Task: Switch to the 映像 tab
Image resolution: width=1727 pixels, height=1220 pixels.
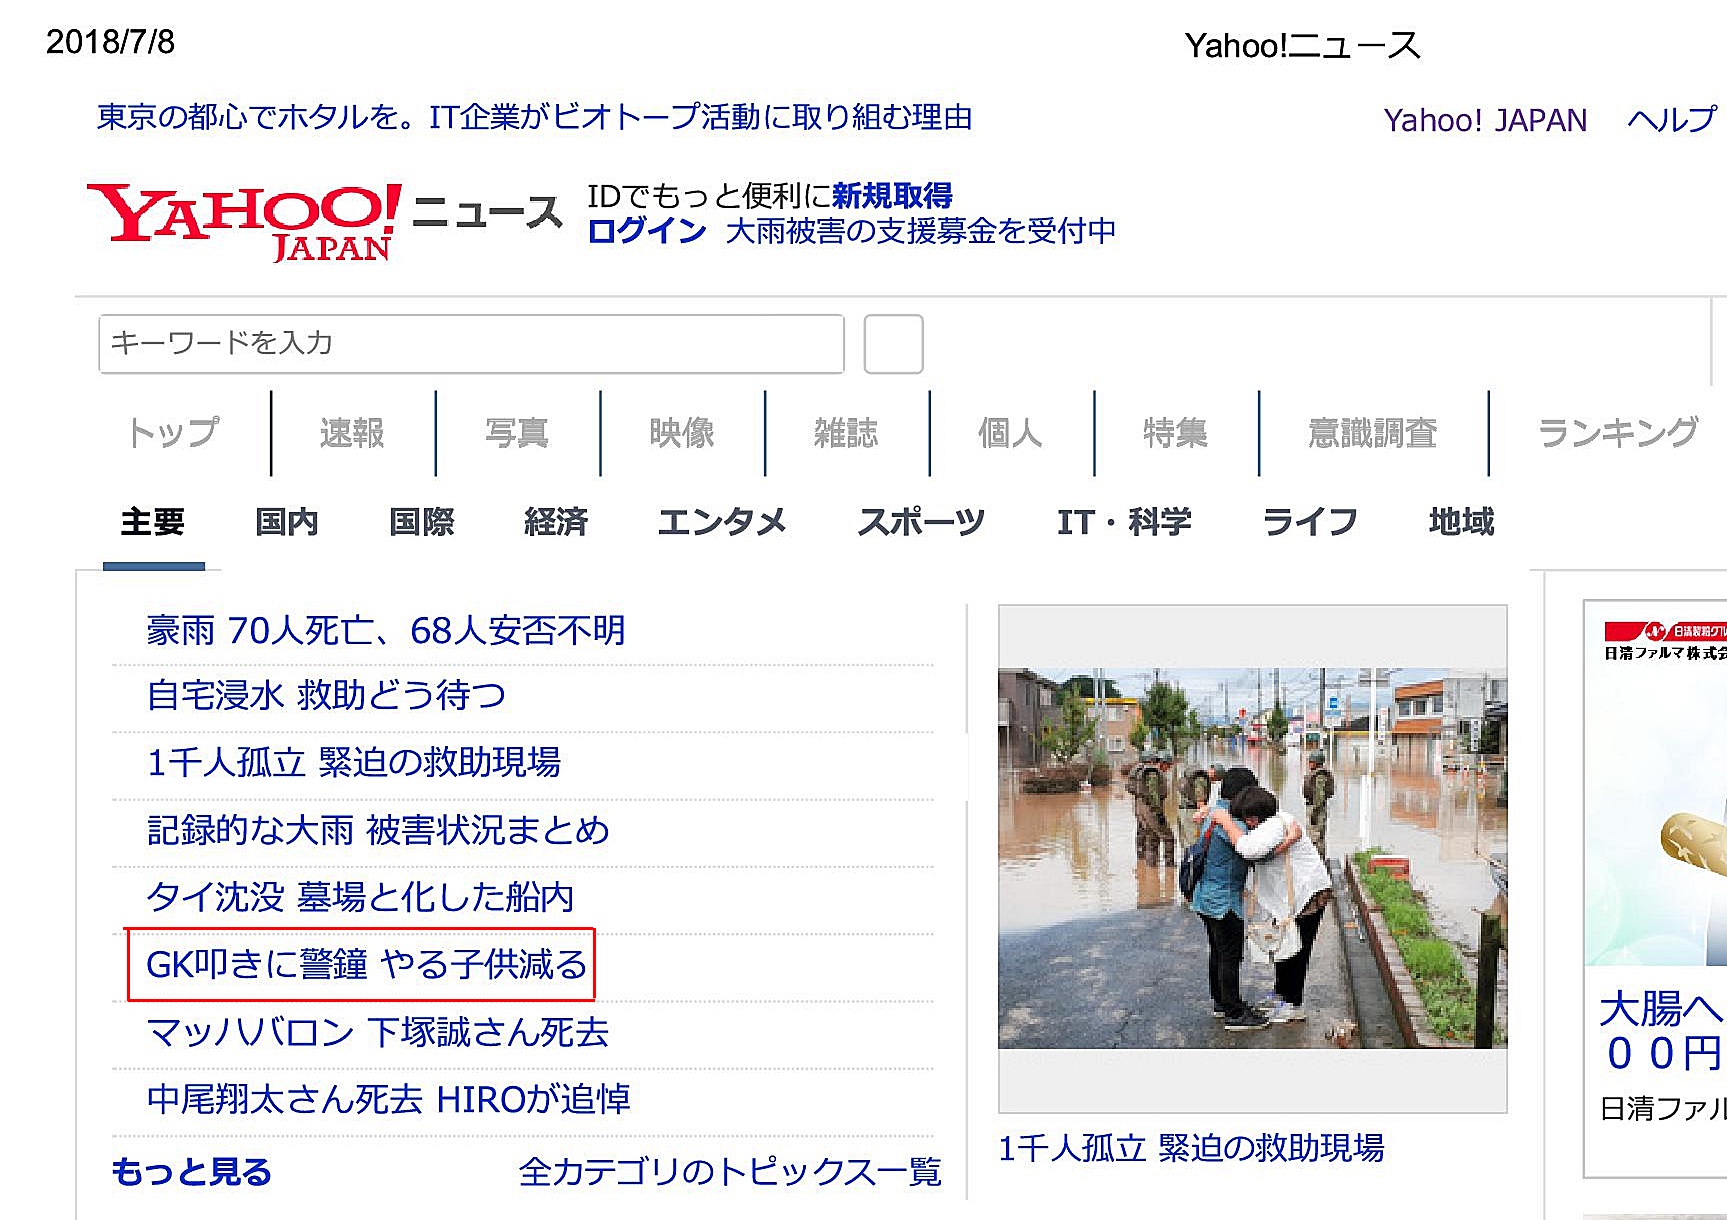Action: coord(682,433)
